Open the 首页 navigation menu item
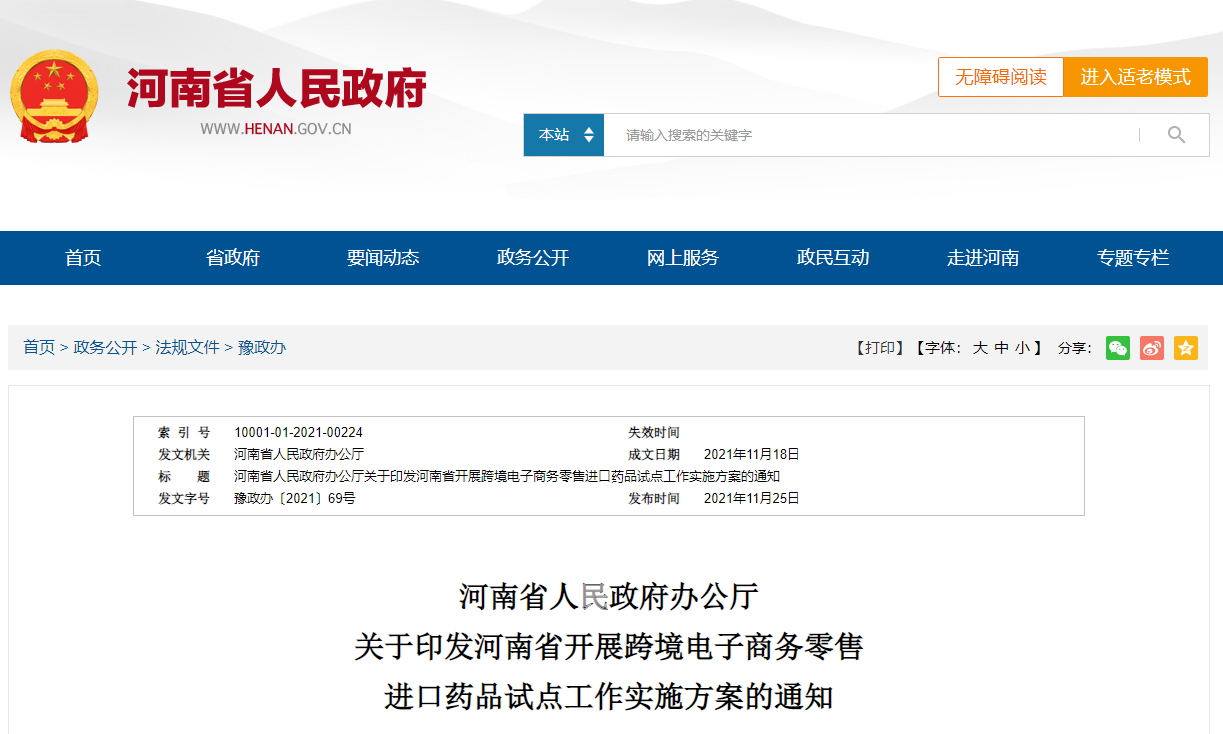 (83, 258)
